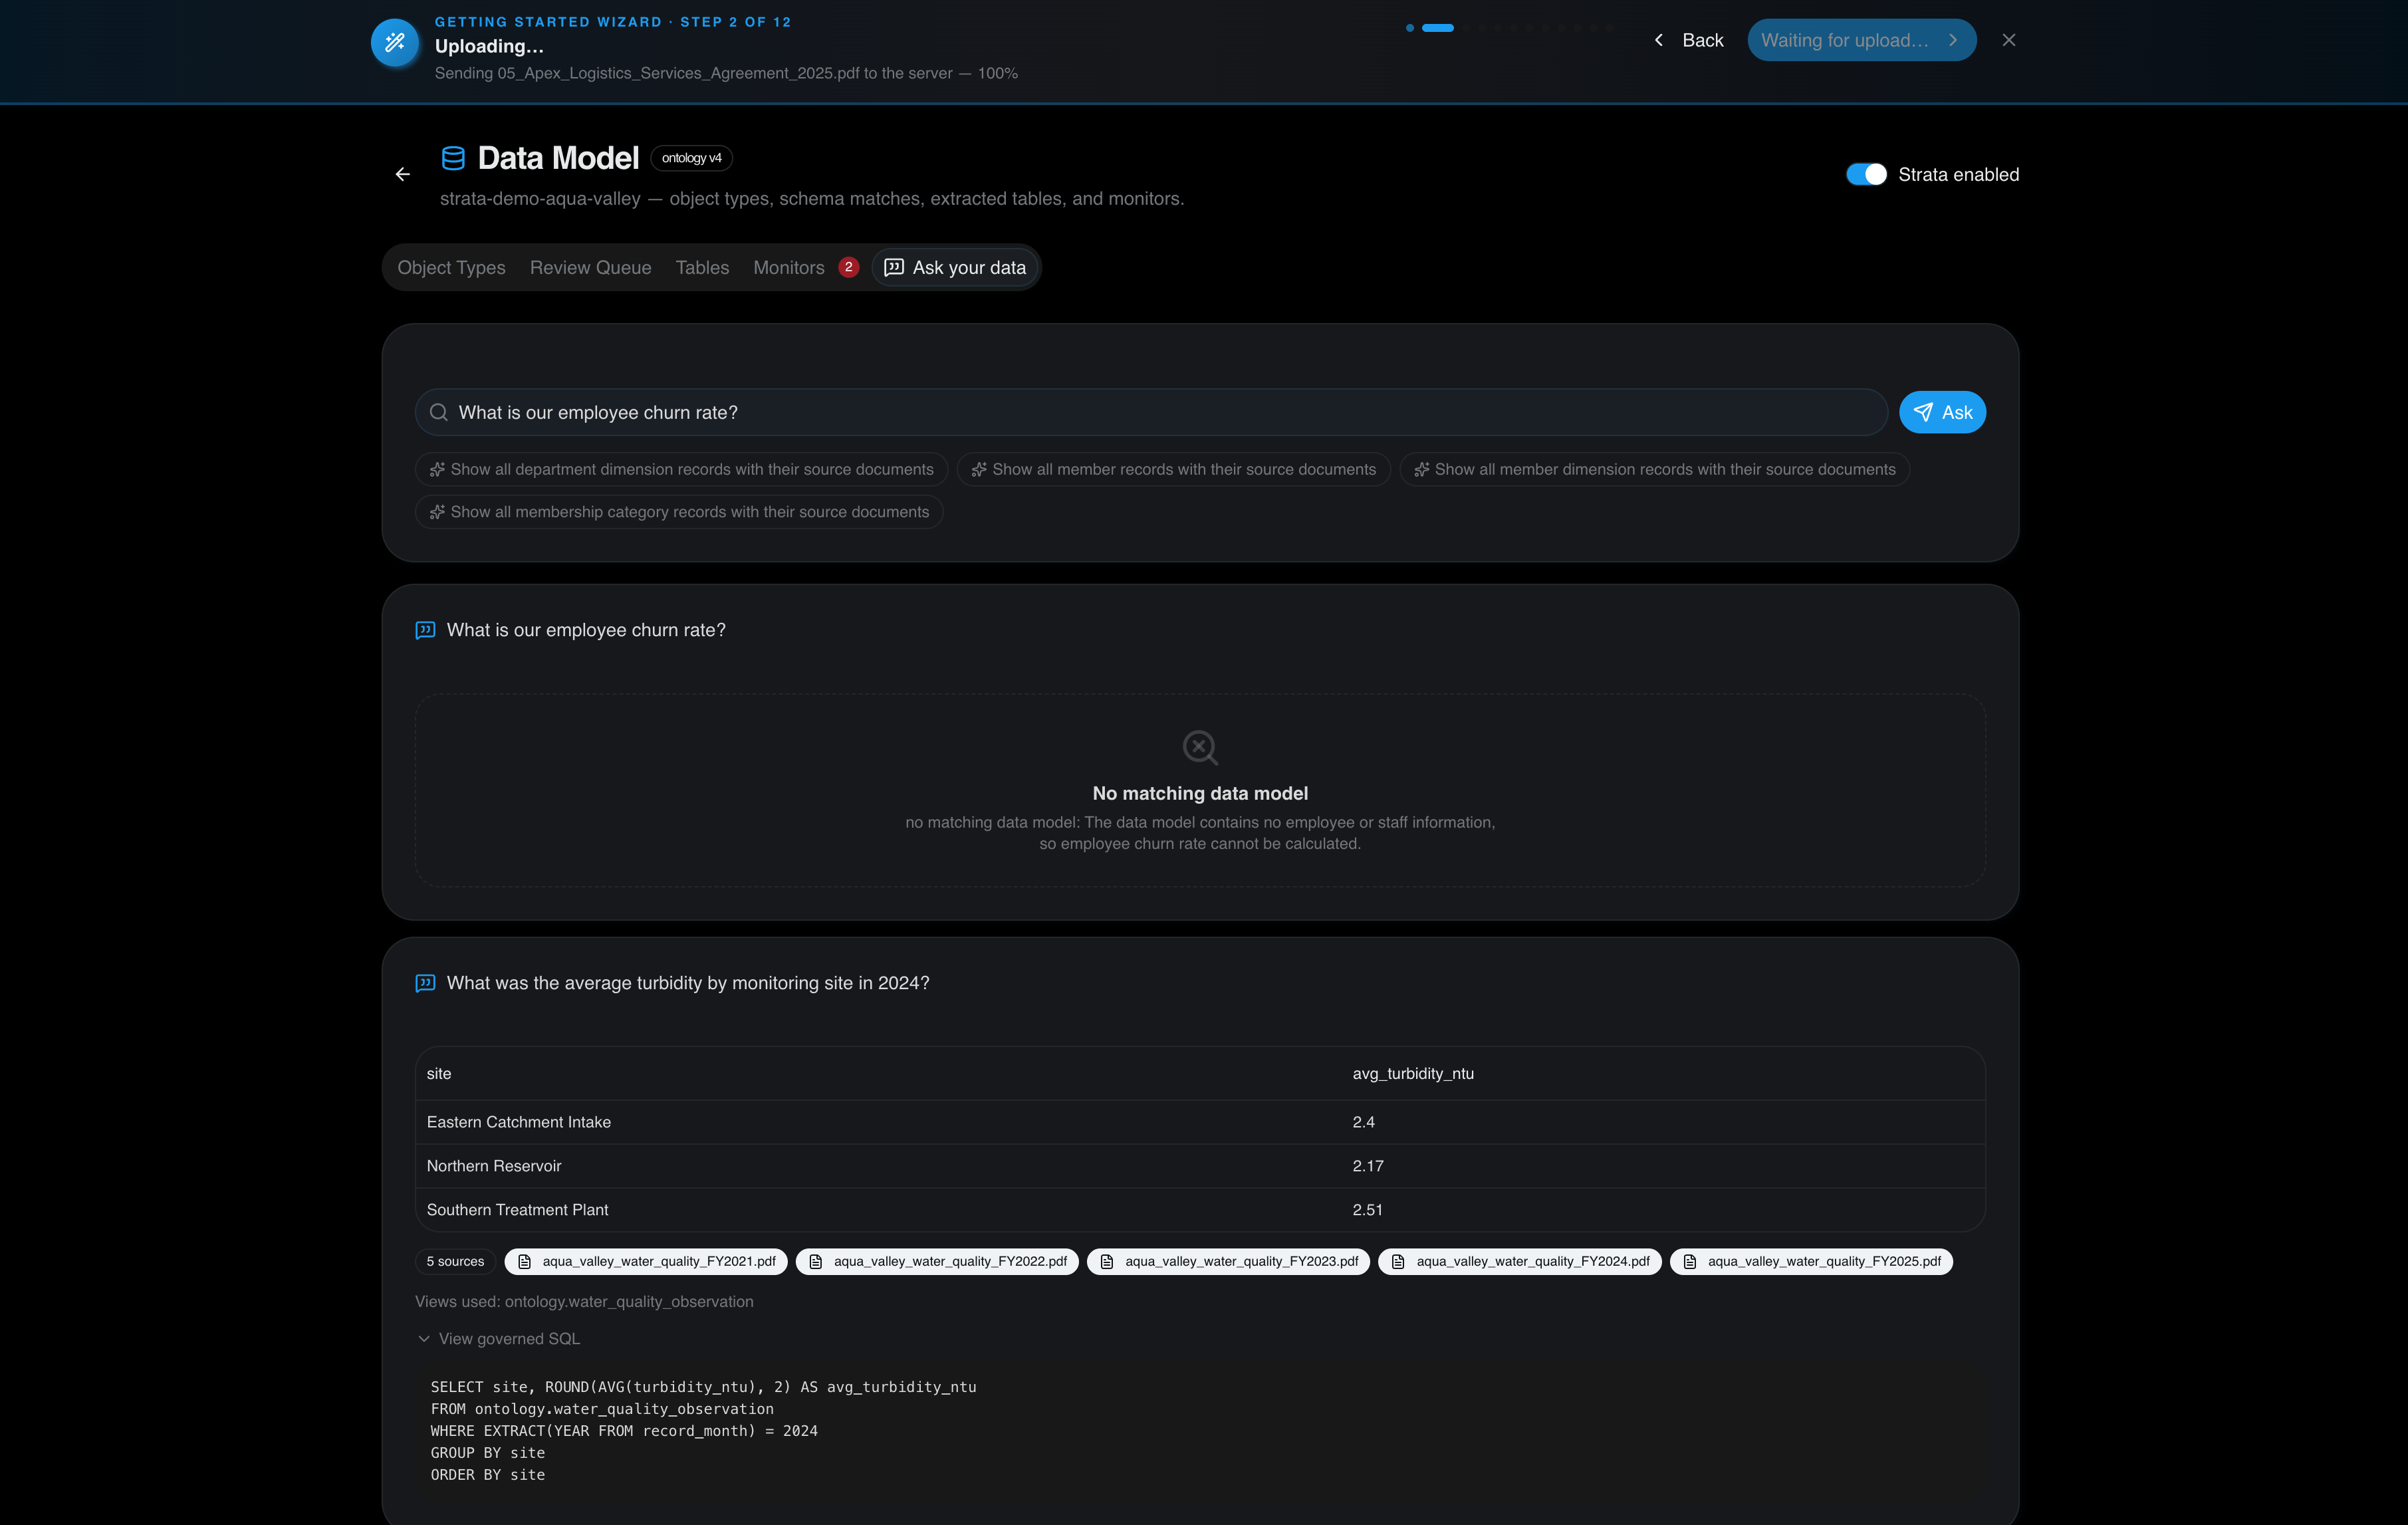Screen dimensions: 2408x1525
Task: Switch to the Review Queue tab
Action: 590,267
